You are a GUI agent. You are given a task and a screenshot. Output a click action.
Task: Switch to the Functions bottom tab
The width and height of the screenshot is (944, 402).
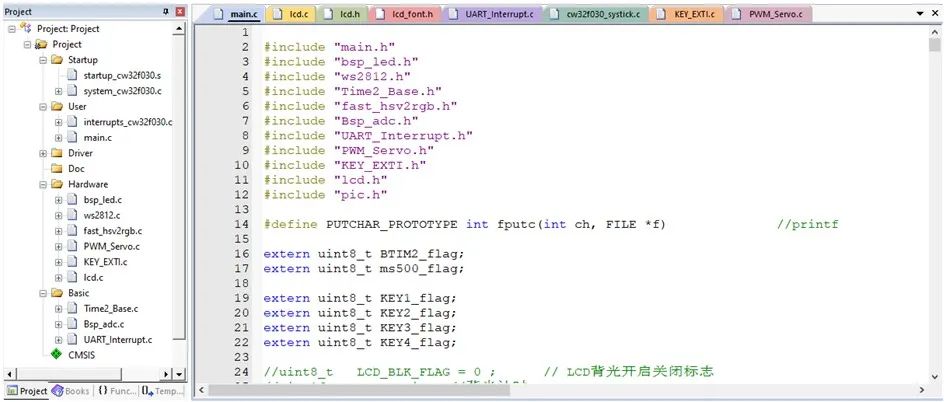coord(117,391)
